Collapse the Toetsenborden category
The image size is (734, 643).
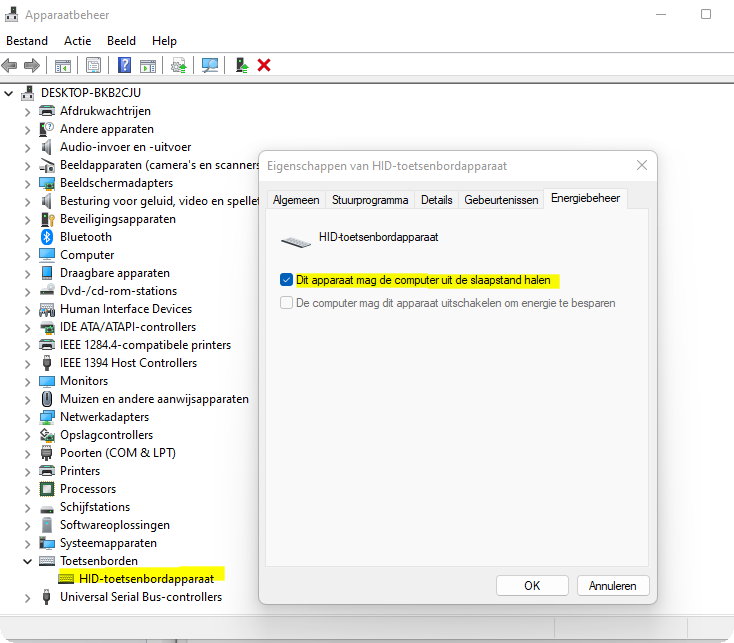(27, 561)
